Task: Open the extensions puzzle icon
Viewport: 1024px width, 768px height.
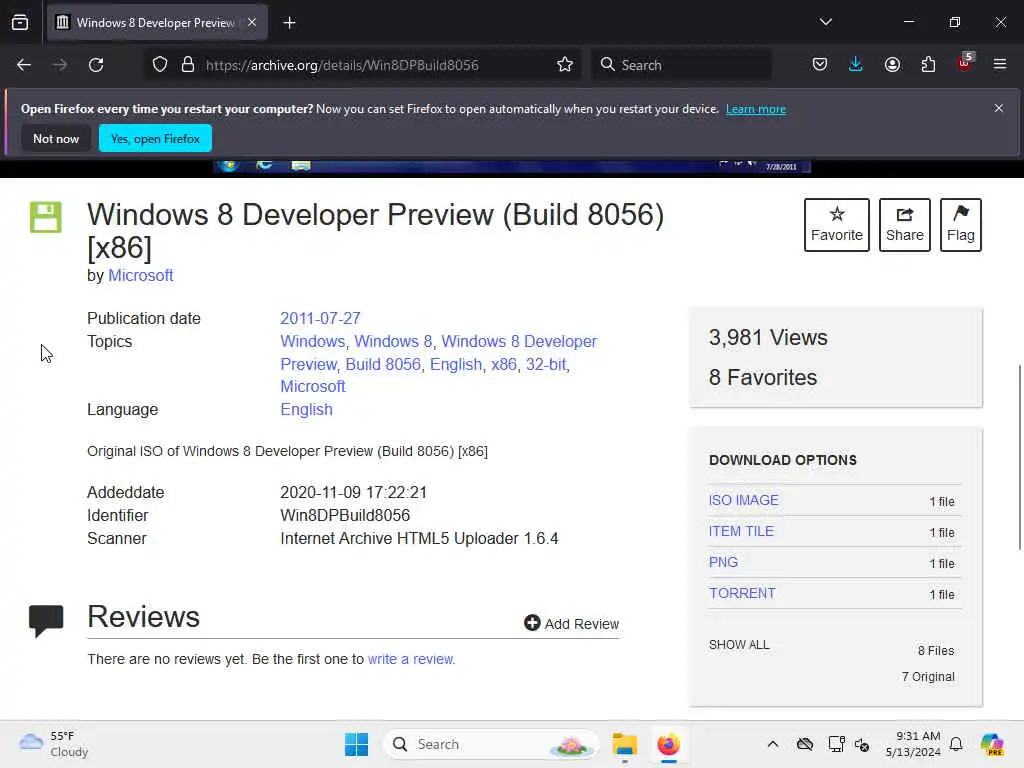Action: click(x=928, y=65)
